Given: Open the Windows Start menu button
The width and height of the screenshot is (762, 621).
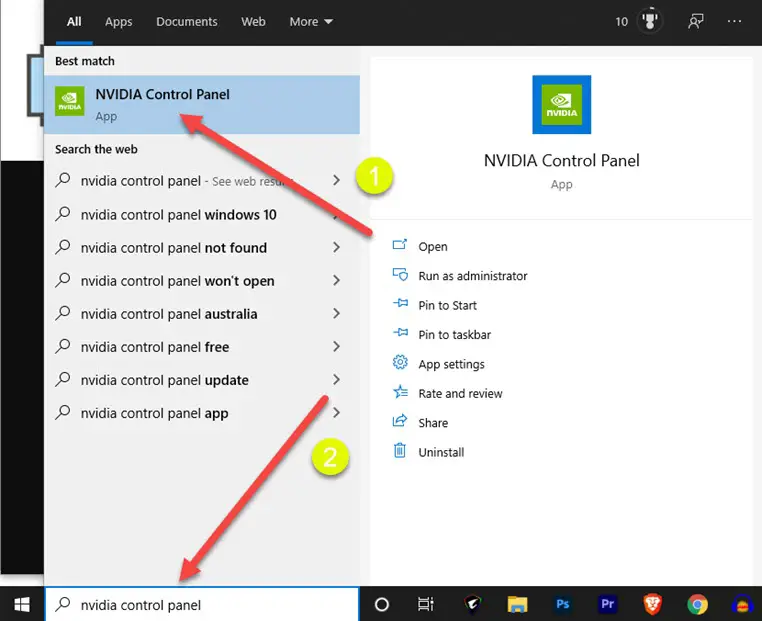Looking at the screenshot, I should pyautogui.click(x=22, y=604).
